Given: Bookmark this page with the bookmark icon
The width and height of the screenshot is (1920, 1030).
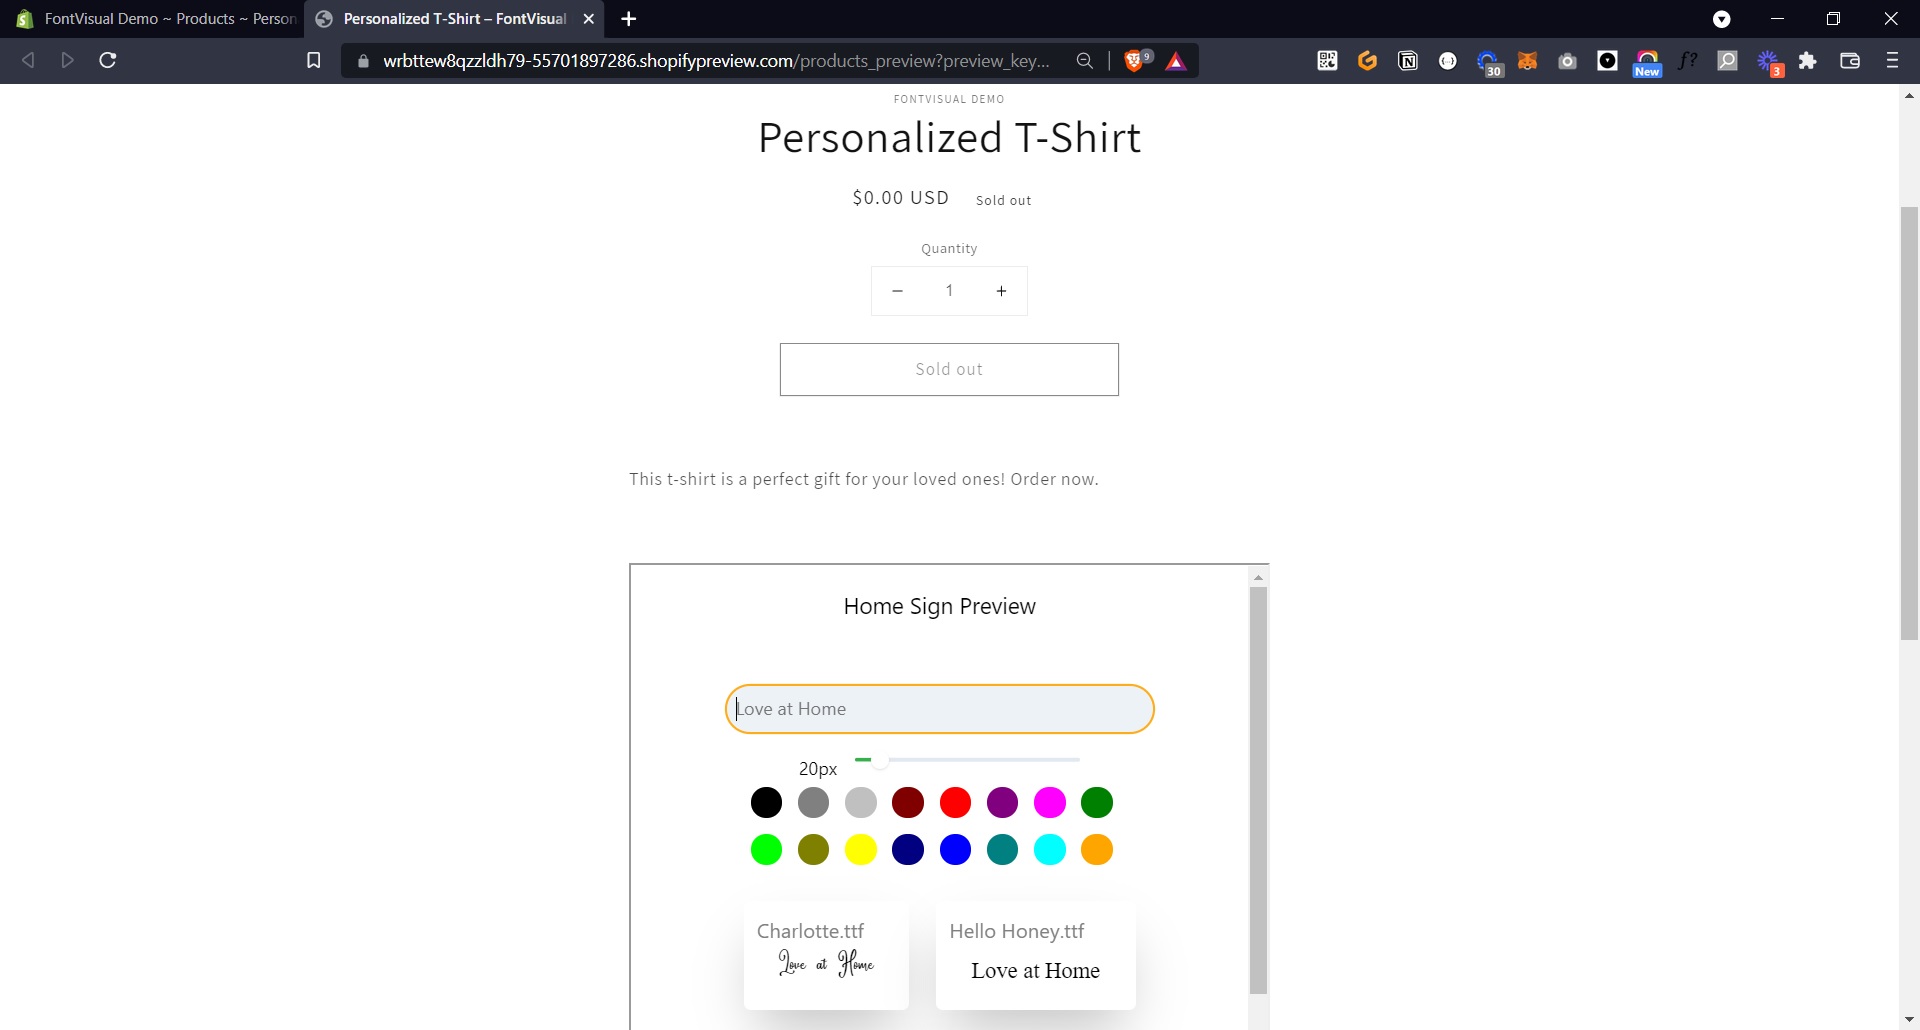Looking at the screenshot, I should [x=313, y=61].
